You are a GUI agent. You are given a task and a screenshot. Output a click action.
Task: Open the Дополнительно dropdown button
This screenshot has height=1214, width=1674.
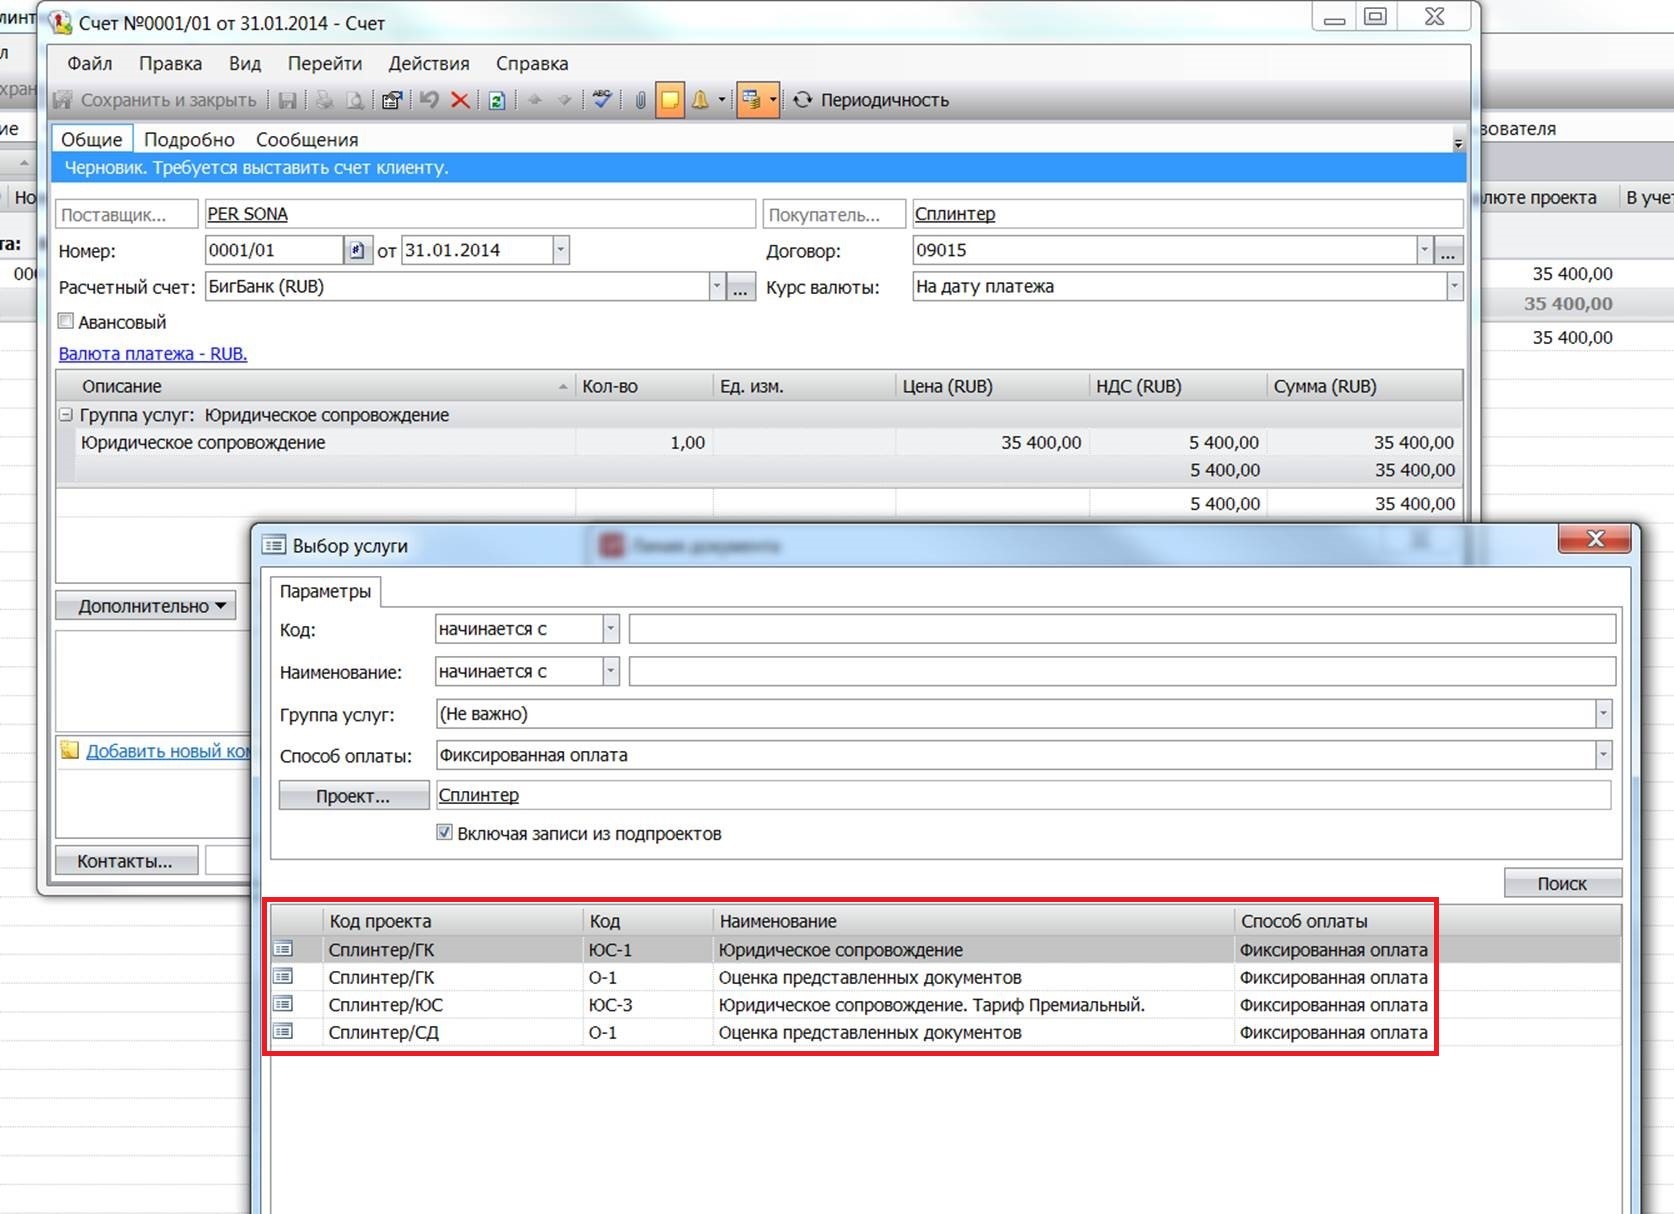146,606
